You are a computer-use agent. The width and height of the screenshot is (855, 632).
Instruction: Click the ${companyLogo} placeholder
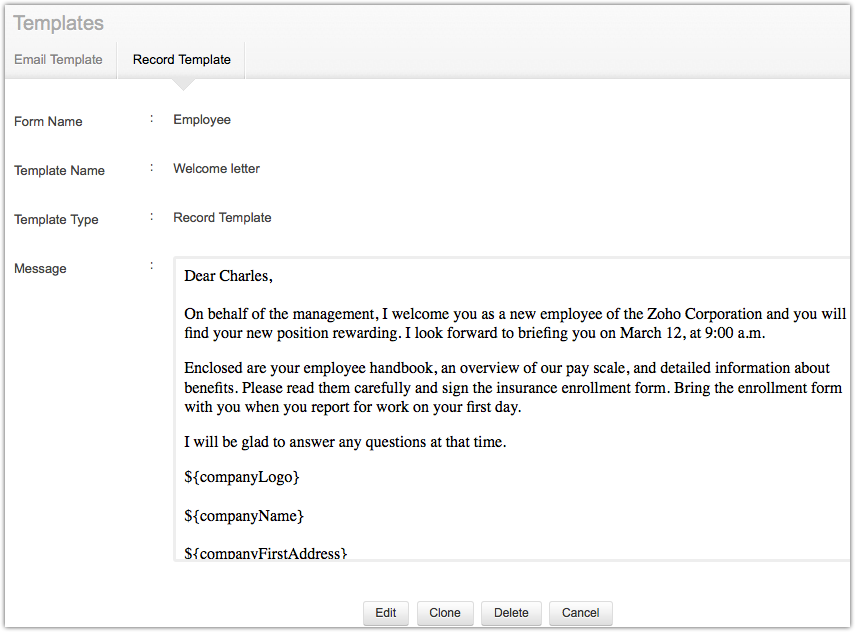242,477
